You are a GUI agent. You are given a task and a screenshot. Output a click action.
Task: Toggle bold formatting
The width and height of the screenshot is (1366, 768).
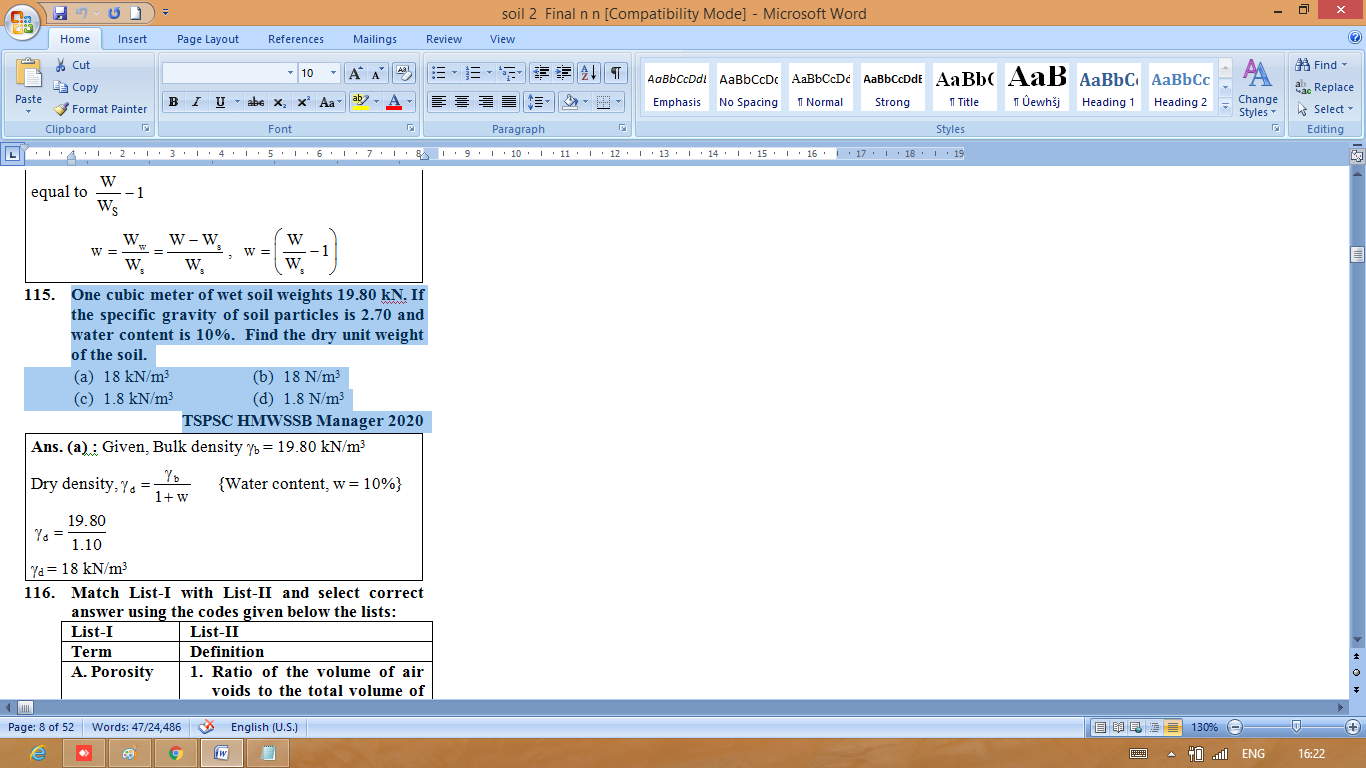click(173, 102)
